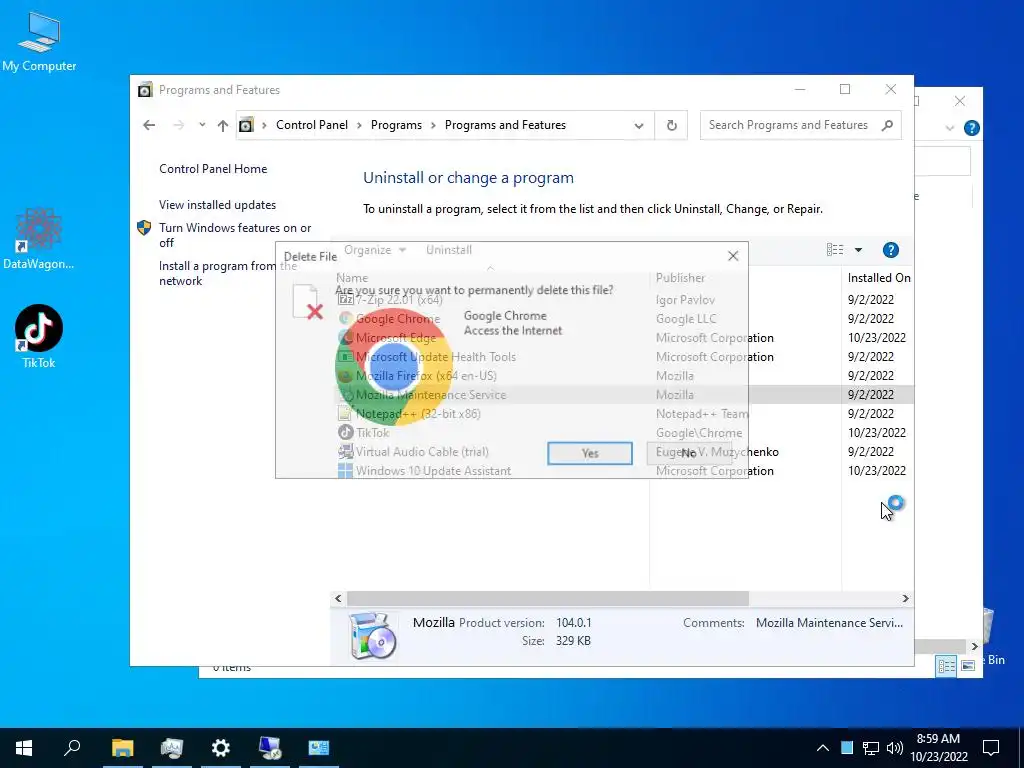Open the address bar history dropdown
Image resolution: width=1024 pixels, height=768 pixels.
[x=639, y=125]
